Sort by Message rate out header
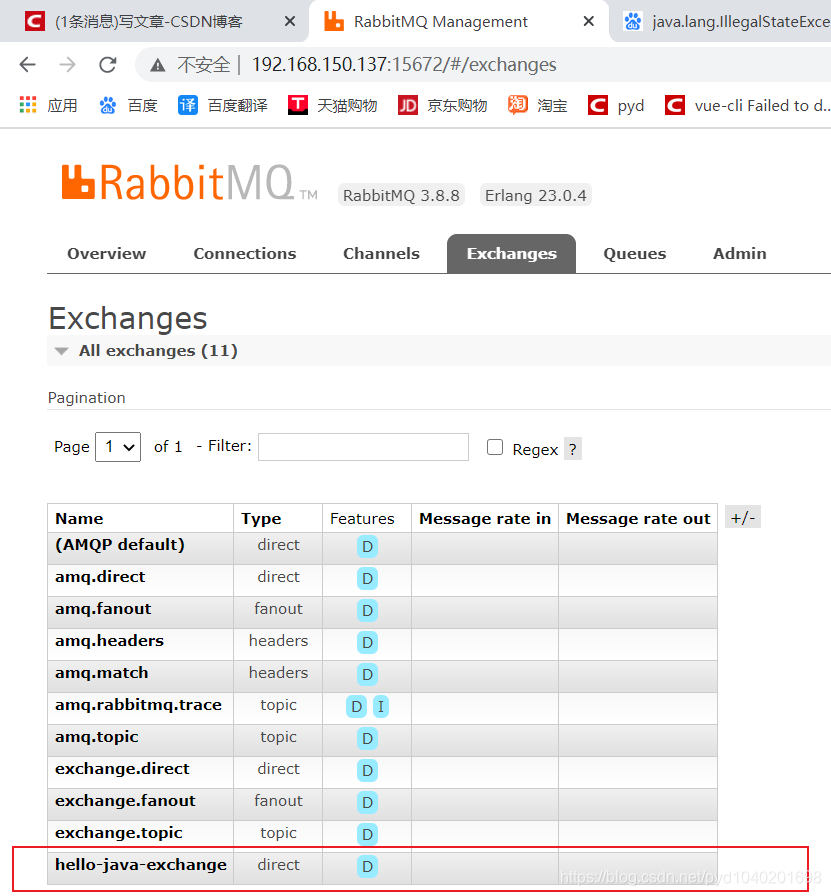Viewport: 831px width, 896px height. (638, 518)
